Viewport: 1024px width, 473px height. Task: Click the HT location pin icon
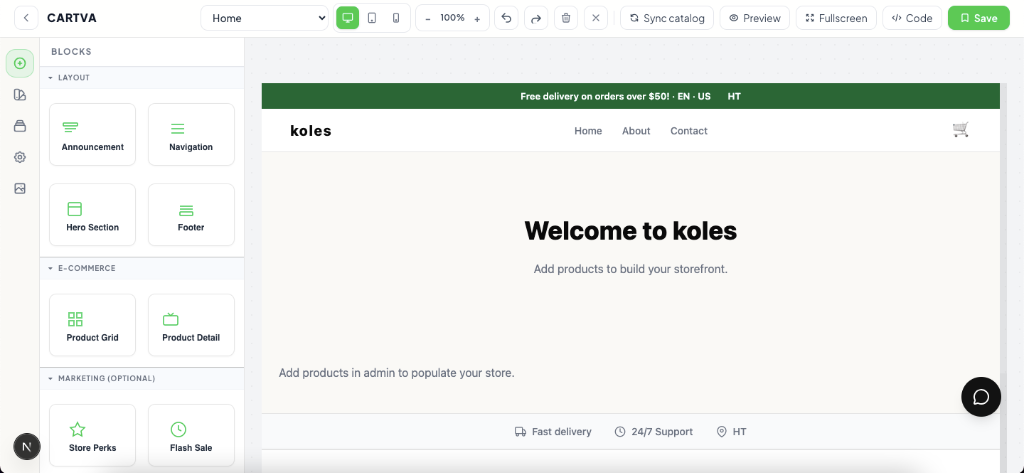coord(722,432)
